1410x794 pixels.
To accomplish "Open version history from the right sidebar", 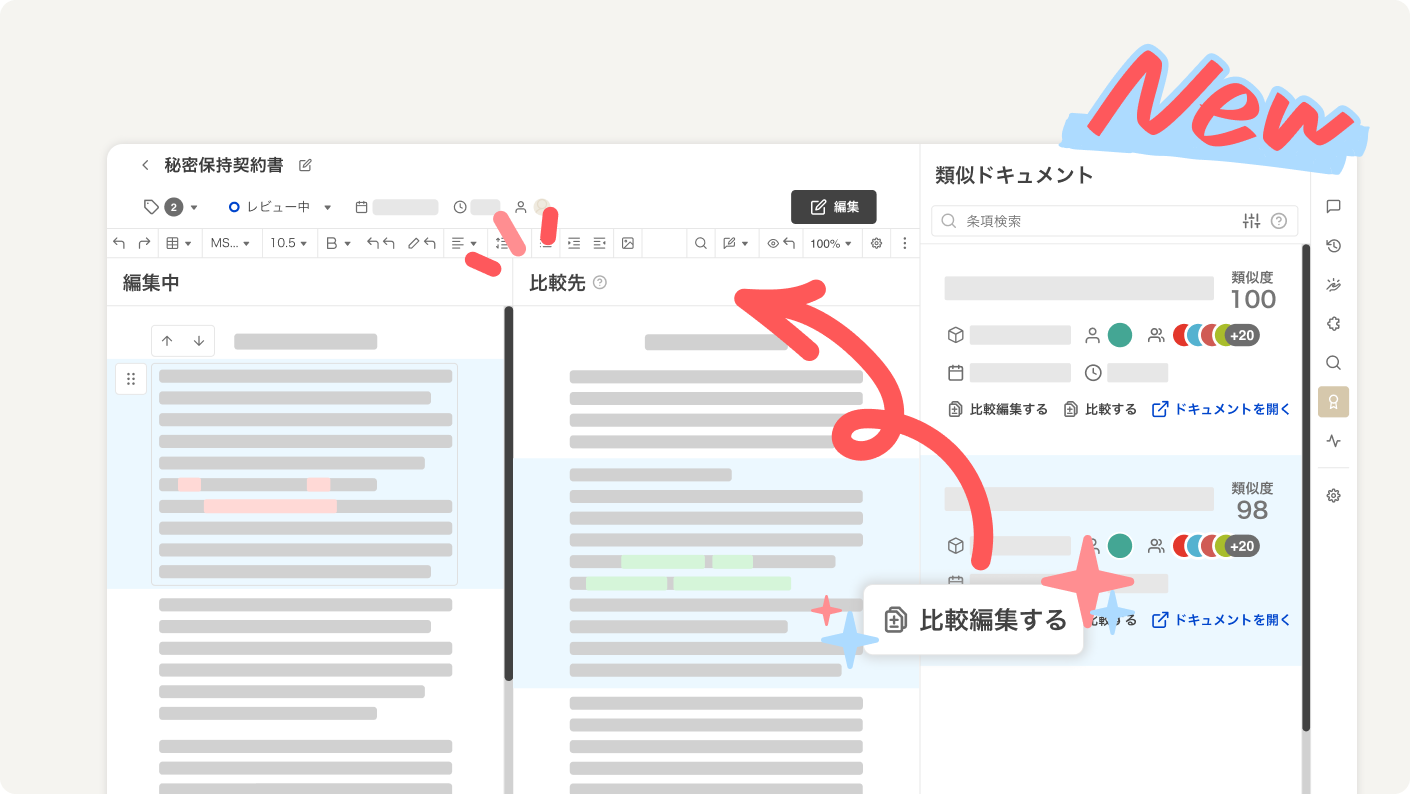I will (1333, 245).
